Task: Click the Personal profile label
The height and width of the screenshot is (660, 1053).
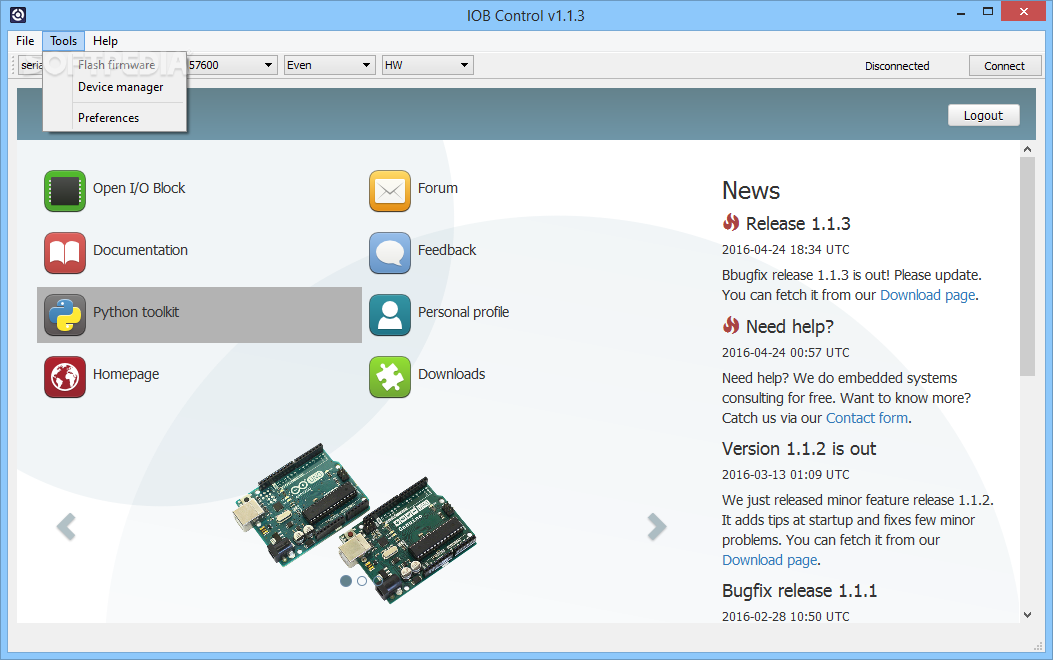Action: [463, 312]
